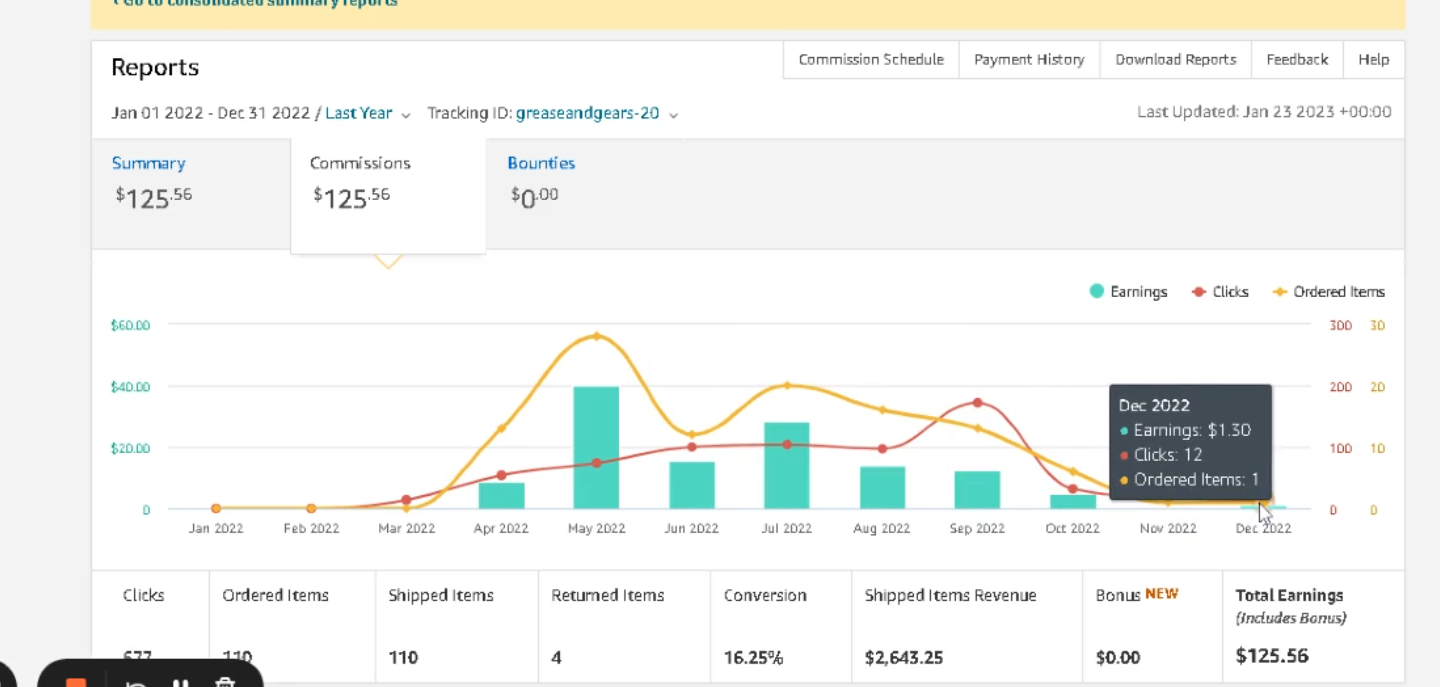Image resolution: width=1440 pixels, height=687 pixels.
Task: Click the $125.56 total earnings value
Action: point(1272,656)
